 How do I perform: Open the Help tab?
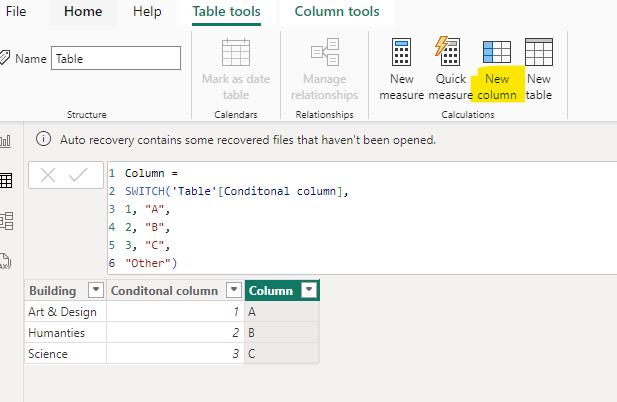coord(147,11)
